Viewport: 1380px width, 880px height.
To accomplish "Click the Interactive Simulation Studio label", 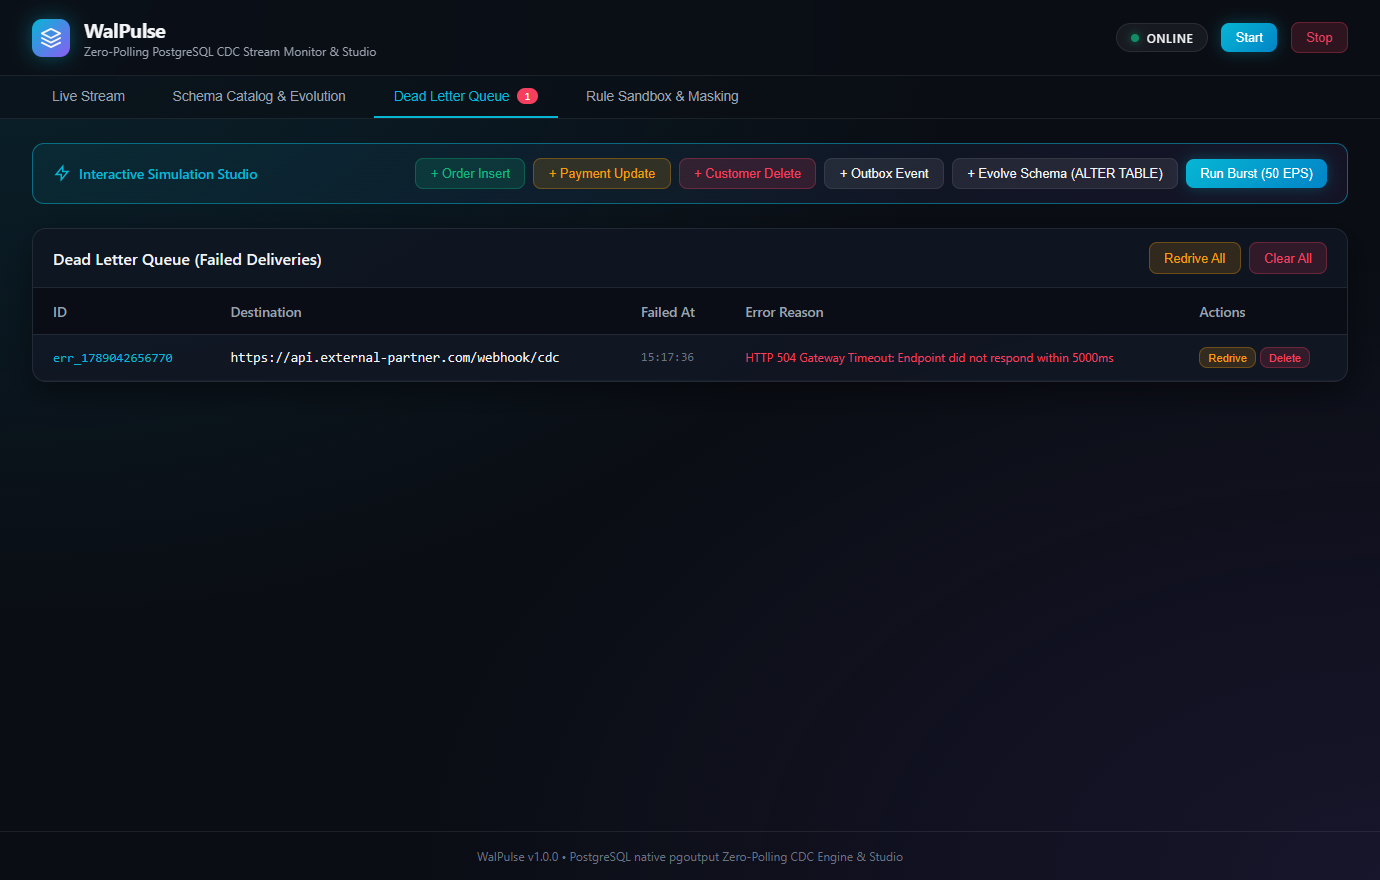I will [168, 174].
